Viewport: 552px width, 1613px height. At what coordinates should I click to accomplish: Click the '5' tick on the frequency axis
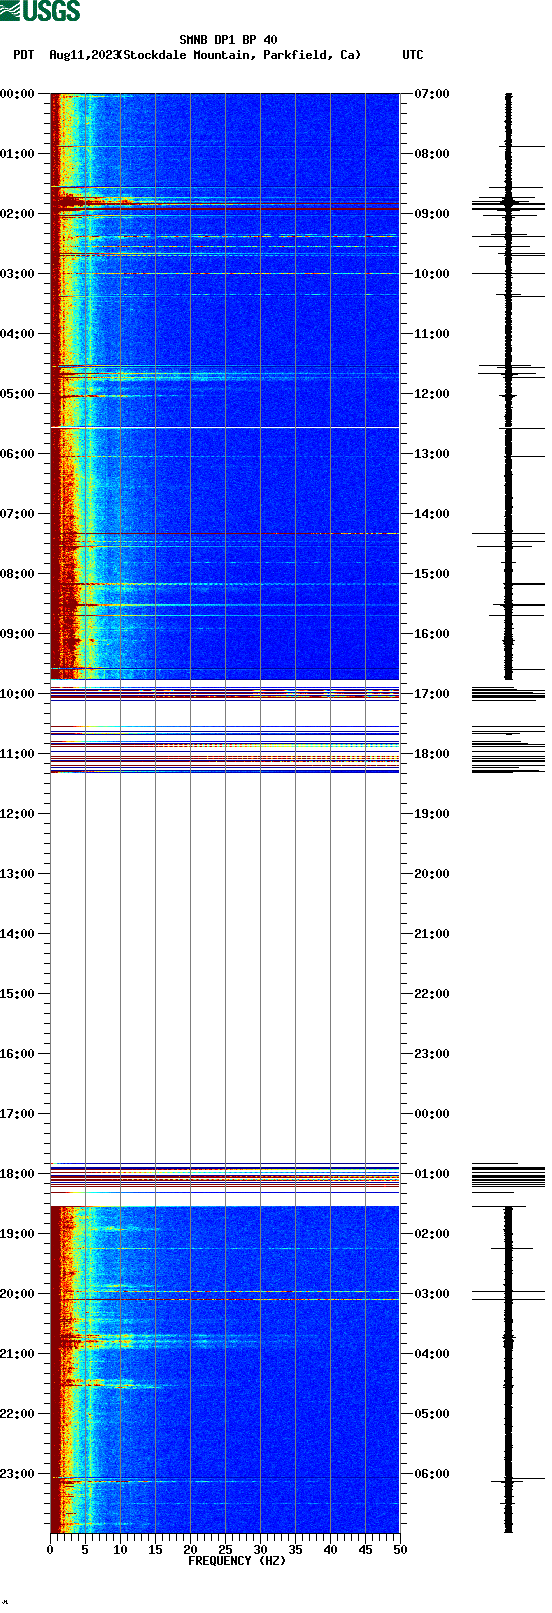[85, 1550]
